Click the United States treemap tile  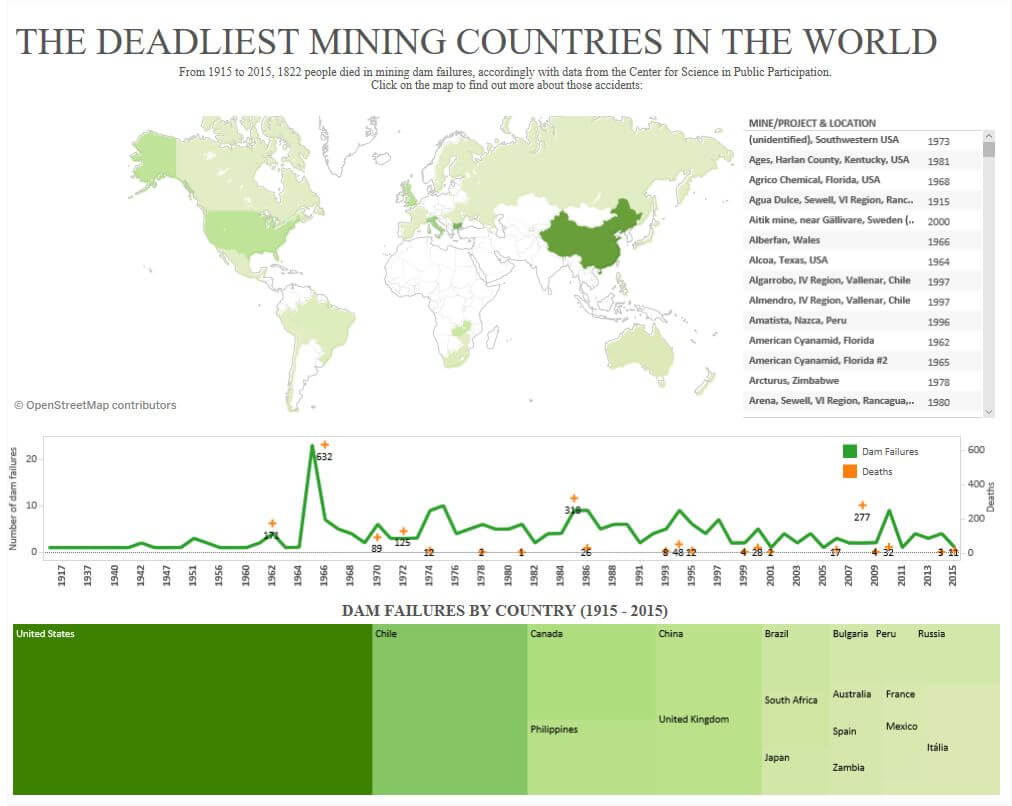point(192,709)
